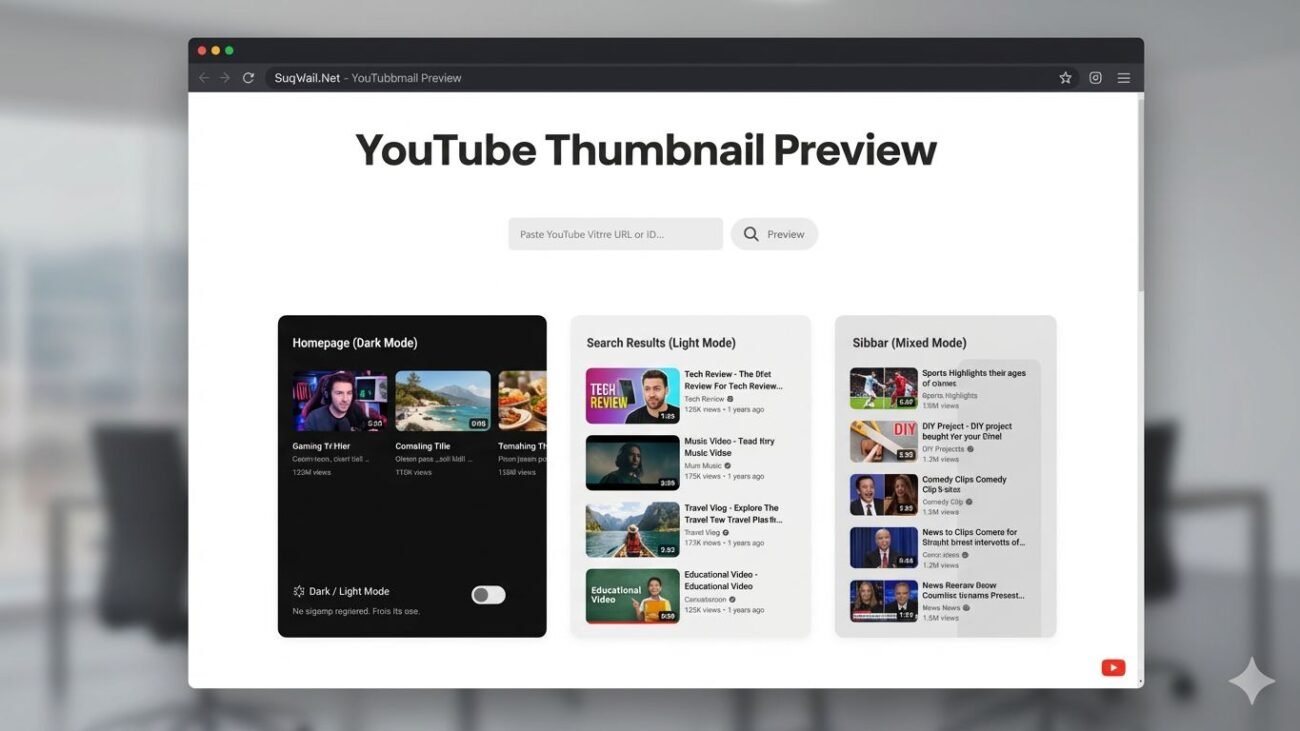Open the 'News to Clips' anchor thumbnail
This screenshot has width=1300, height=731.
[883, 548]
